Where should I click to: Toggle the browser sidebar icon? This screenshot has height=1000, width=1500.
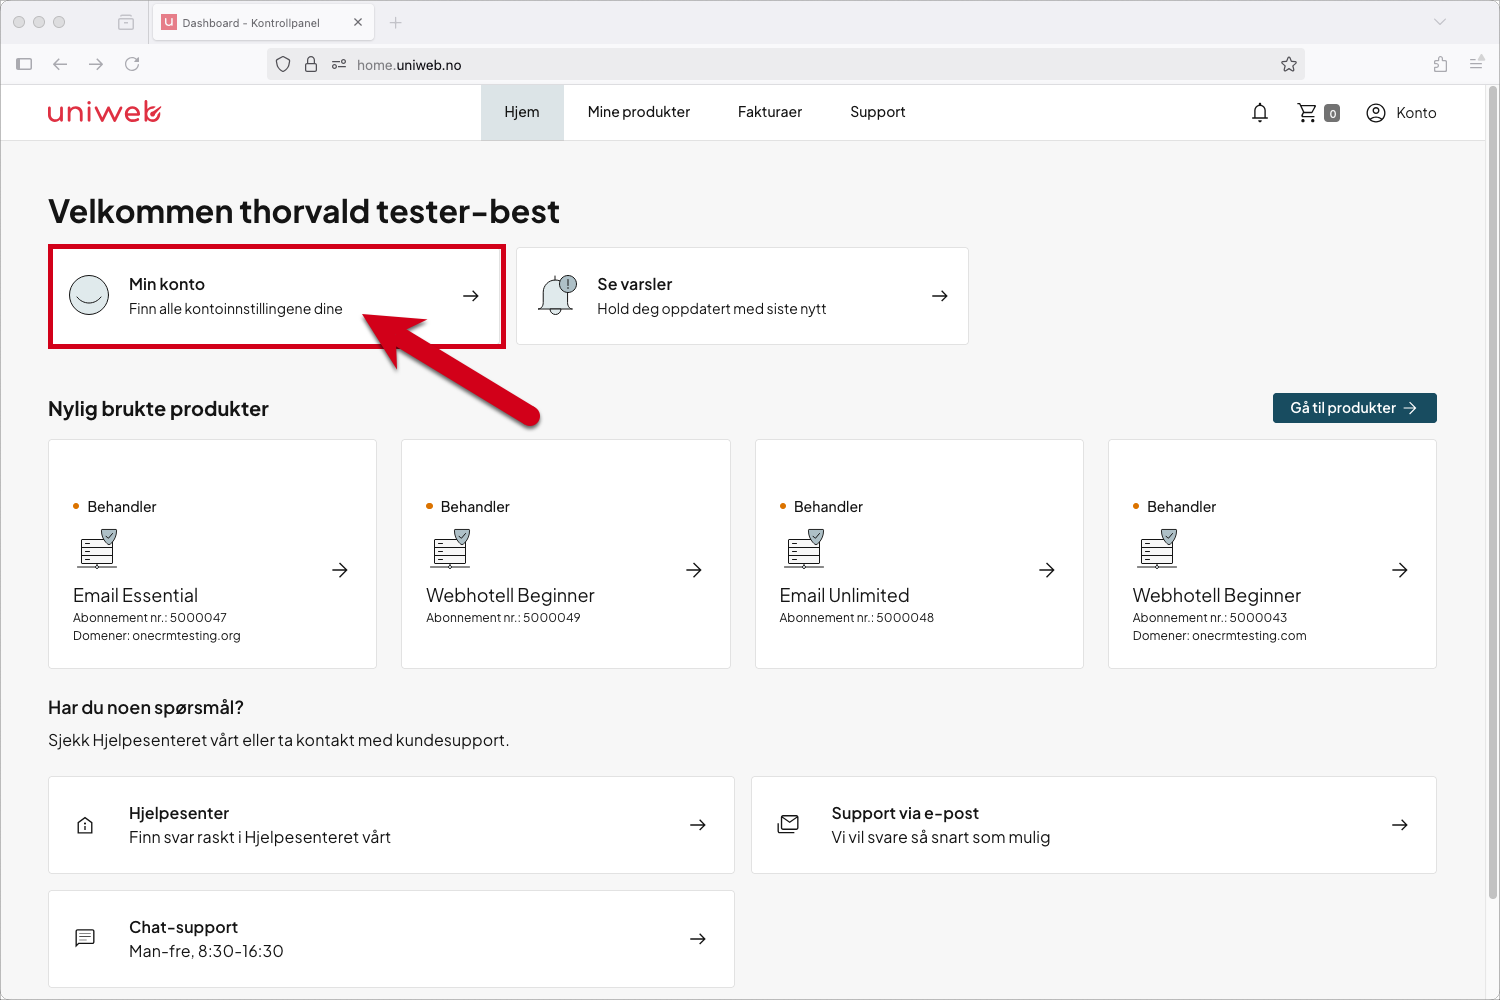24,64
